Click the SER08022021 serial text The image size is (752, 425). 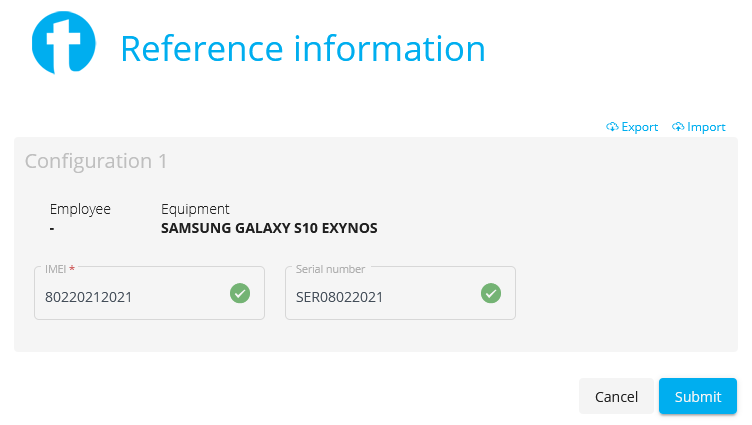coord(339,297)
